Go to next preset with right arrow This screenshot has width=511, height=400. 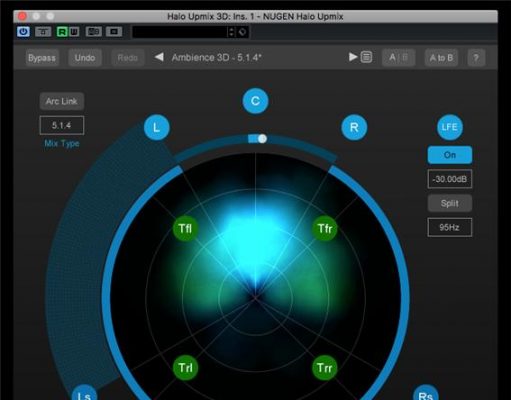[353, 57]
